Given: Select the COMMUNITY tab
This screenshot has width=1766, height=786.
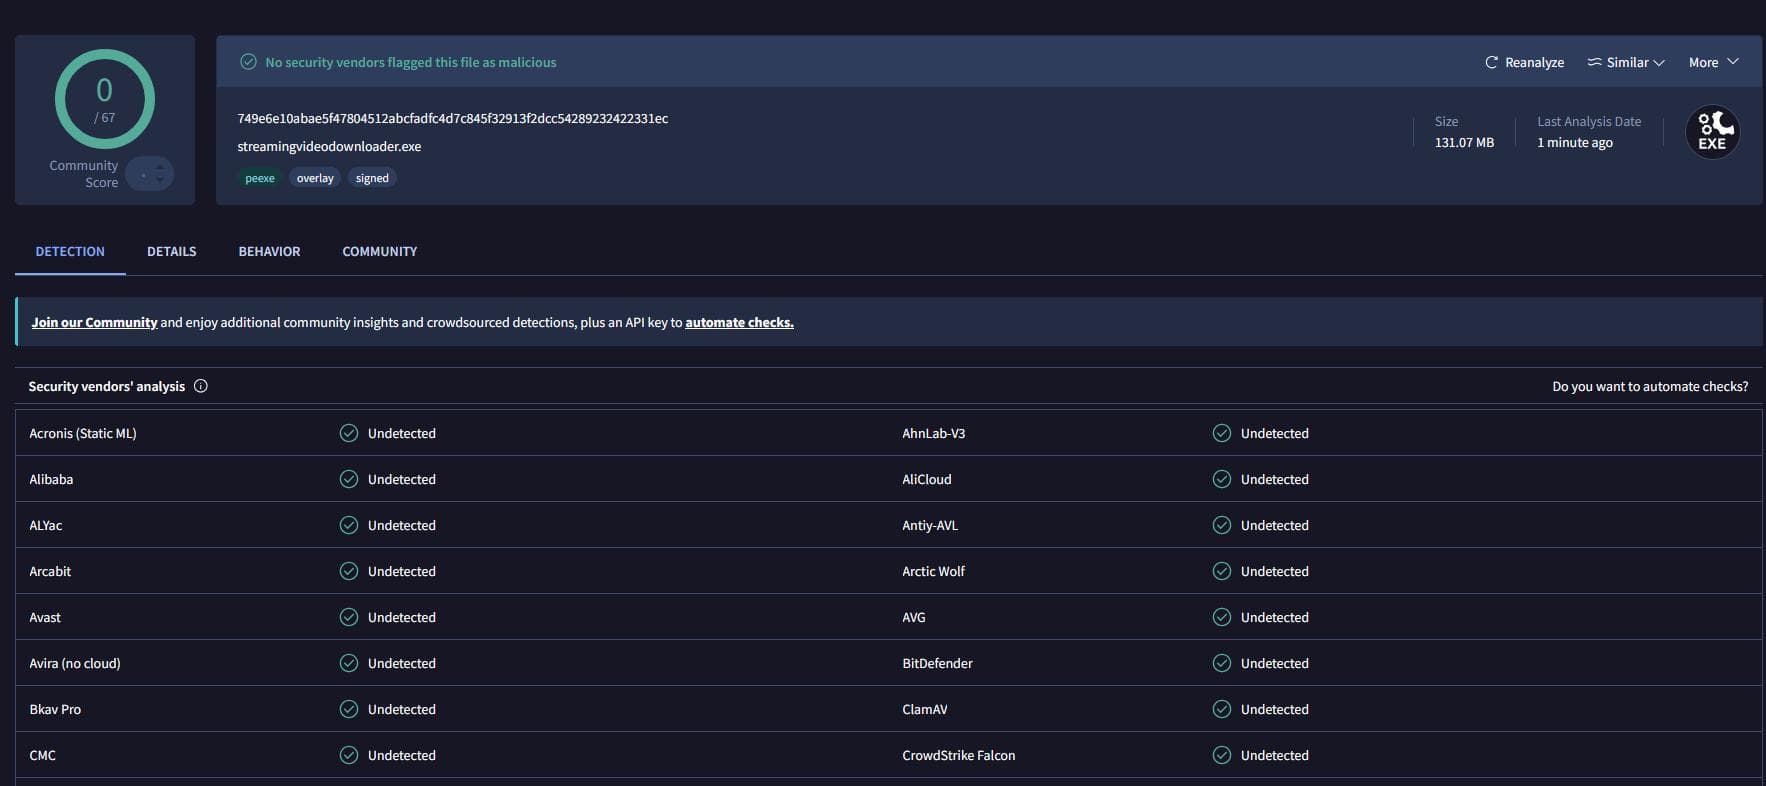Looking at the screenshot, I should [x=380, y=251].
